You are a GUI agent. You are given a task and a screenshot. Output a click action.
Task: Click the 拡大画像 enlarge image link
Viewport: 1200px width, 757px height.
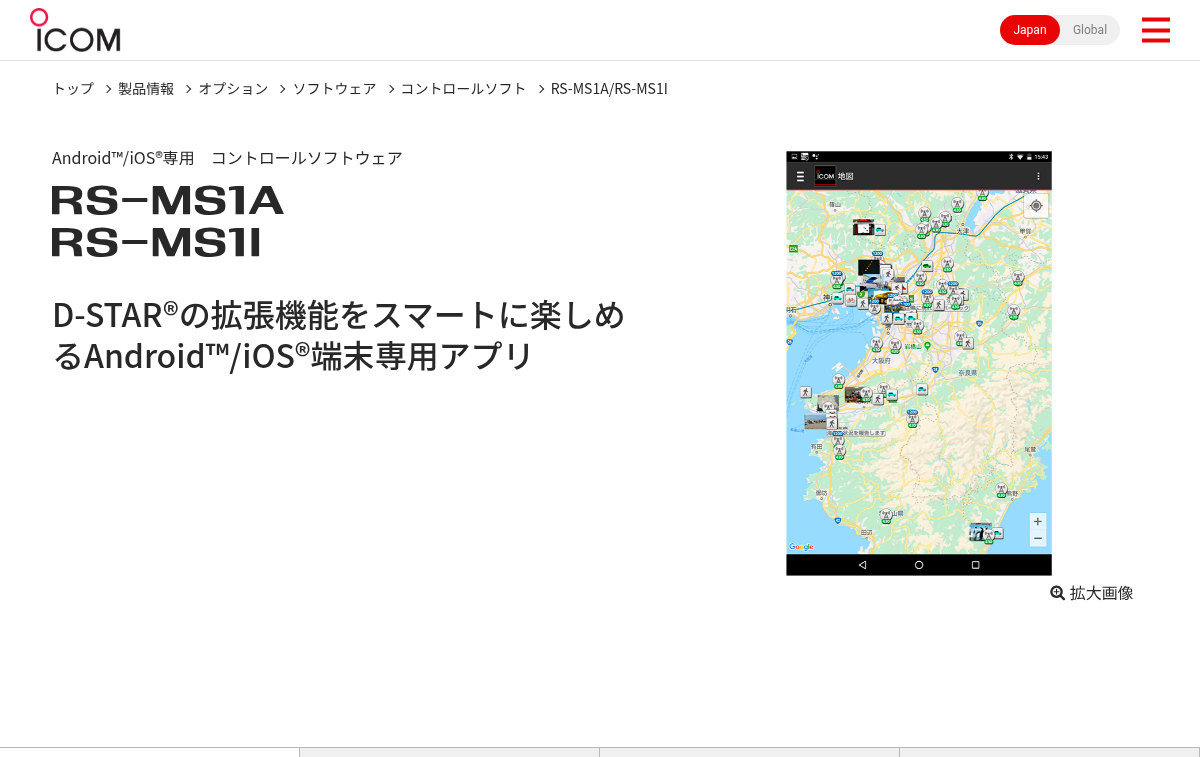[1092, 593]
